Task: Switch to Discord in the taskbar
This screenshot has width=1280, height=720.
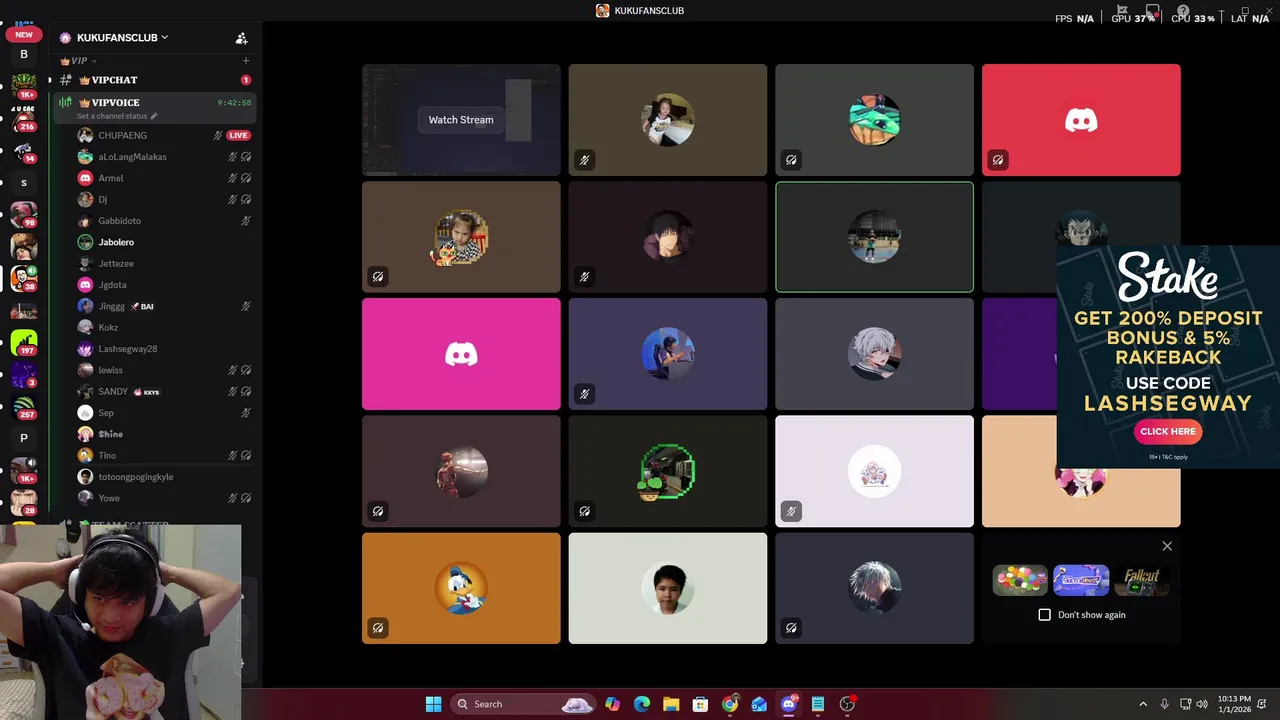Action: click(x=789, y=704)
